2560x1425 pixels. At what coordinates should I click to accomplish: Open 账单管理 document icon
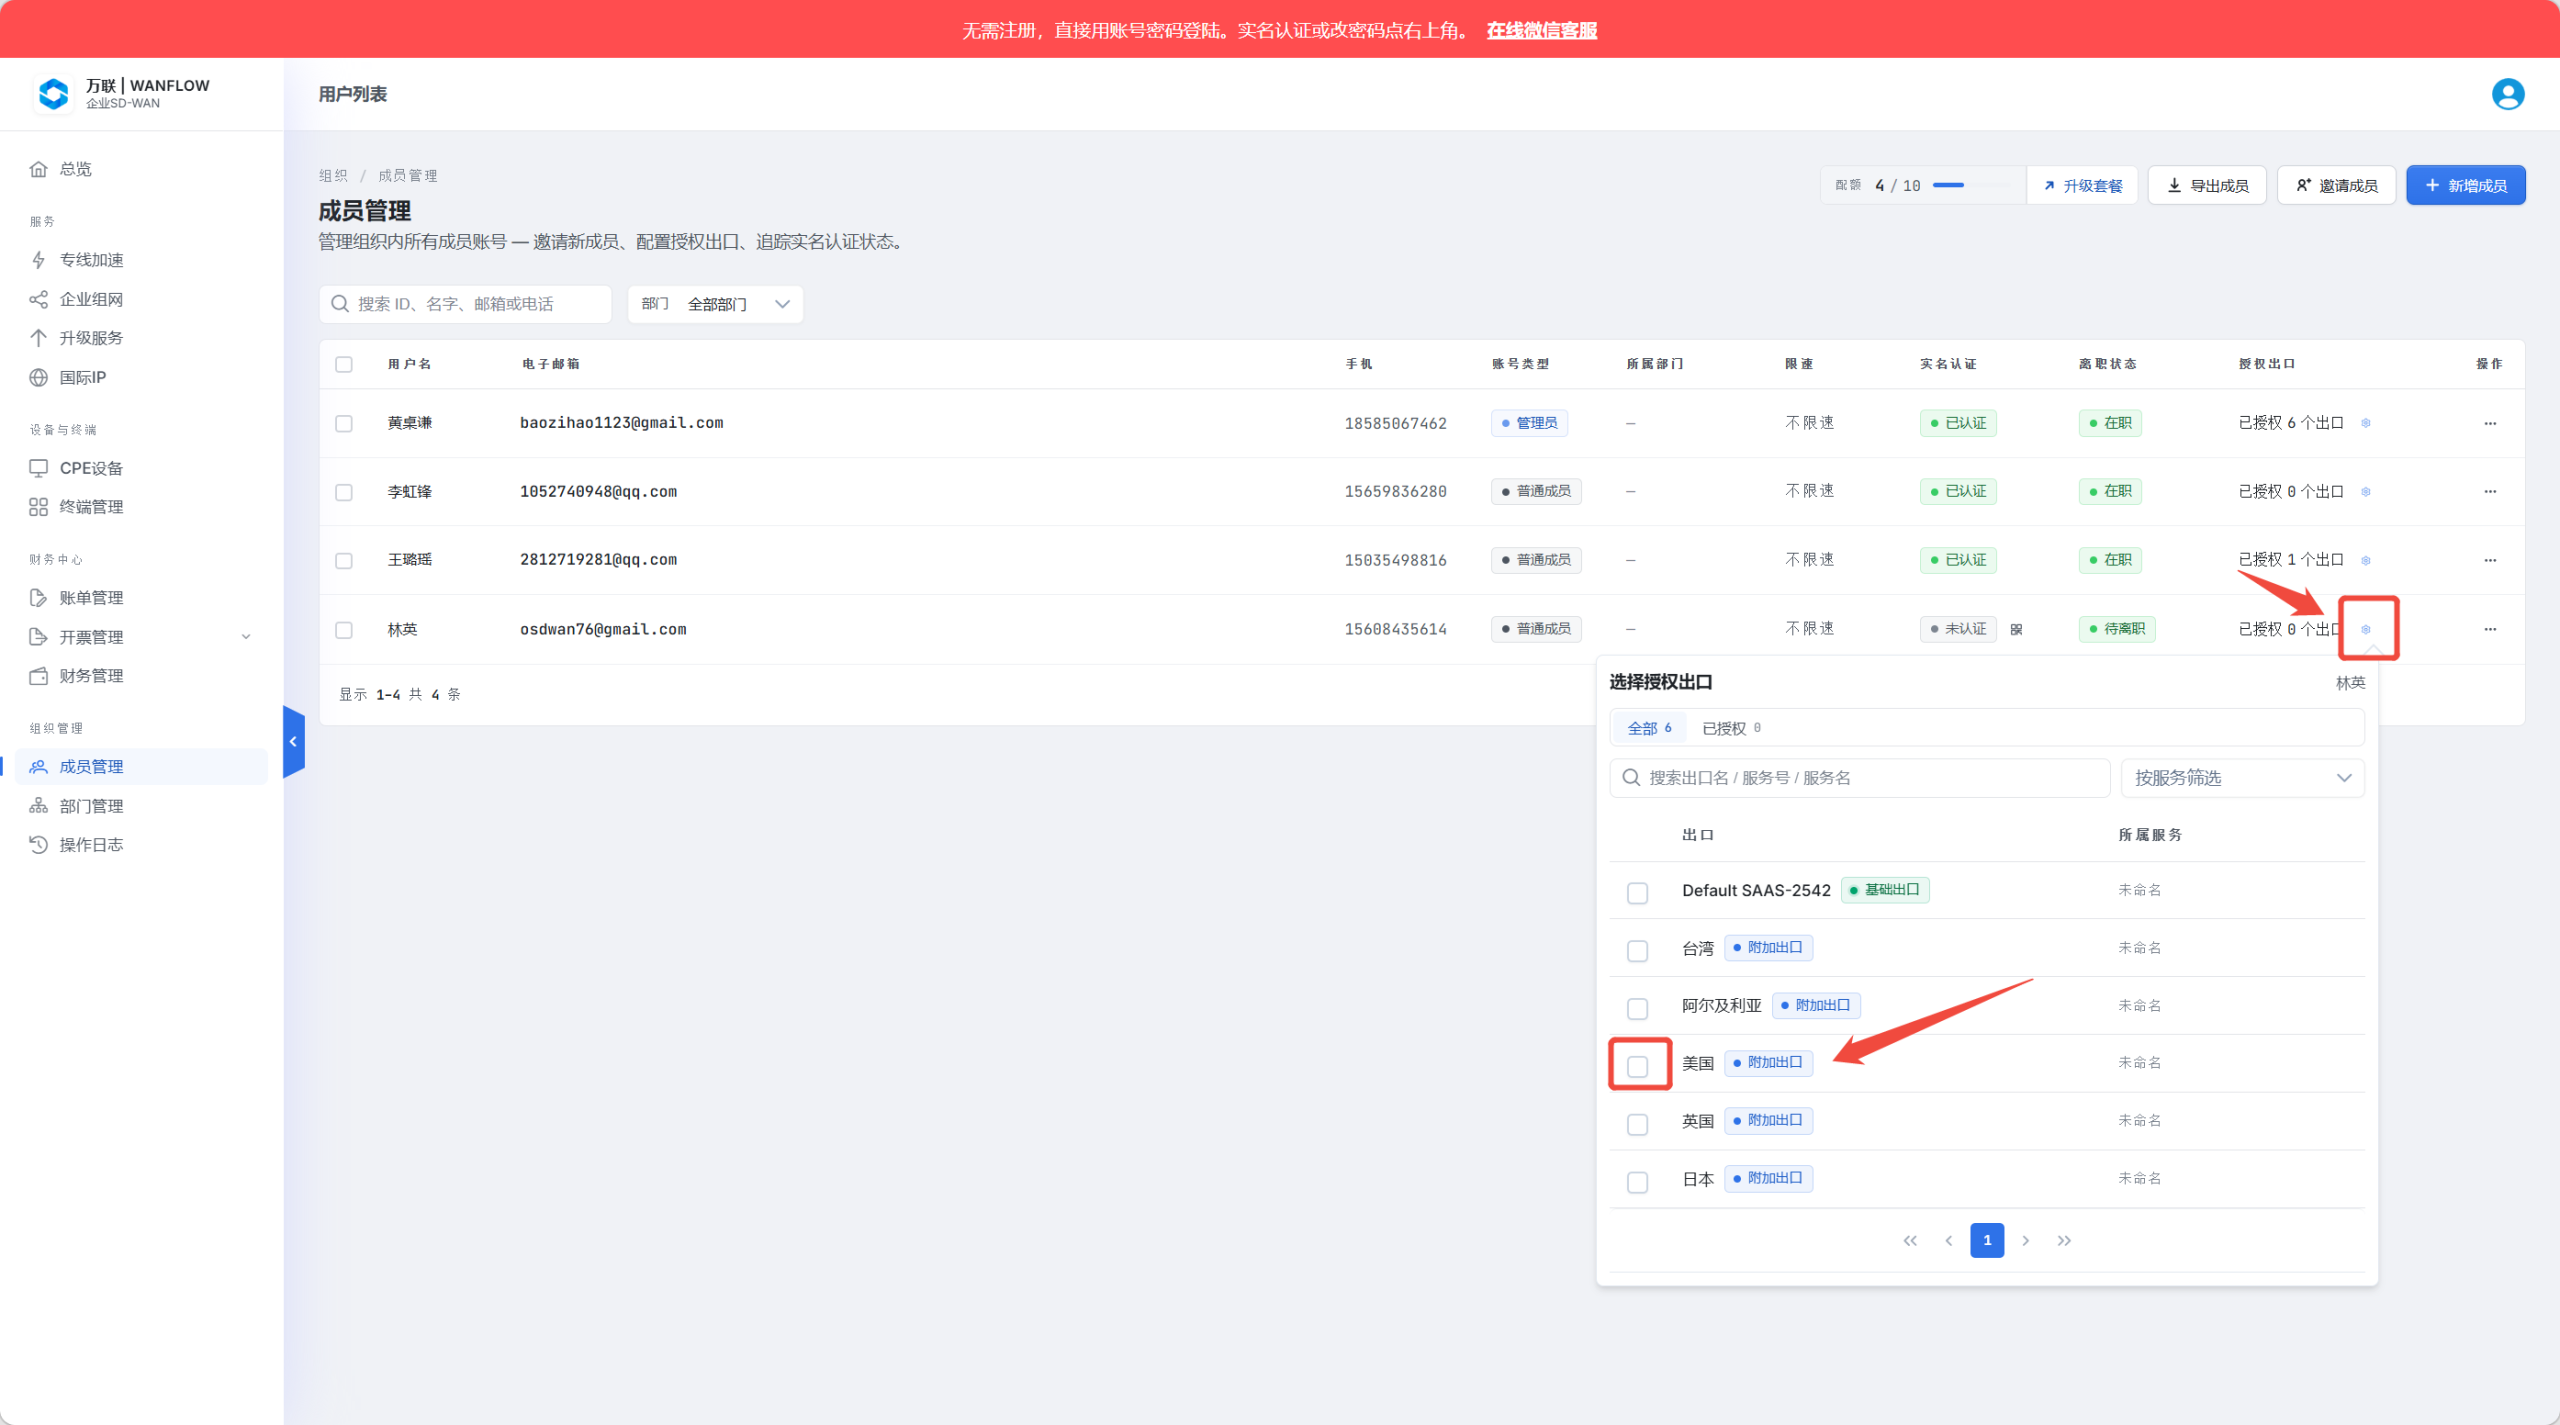click(38, 598)
